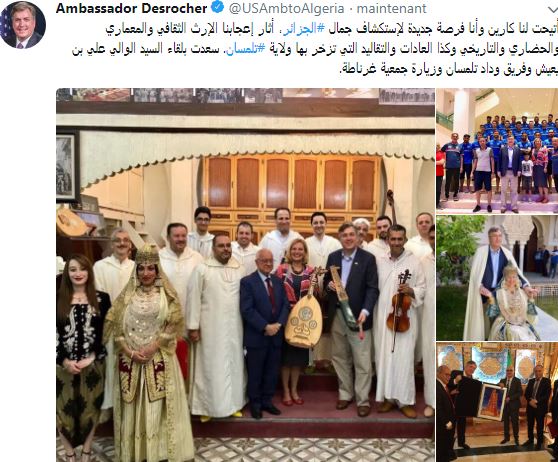Click the woman in golden bridal costume
Viewport: 558px width, 462px height.
pyautogui.click(x=146, y=352)
